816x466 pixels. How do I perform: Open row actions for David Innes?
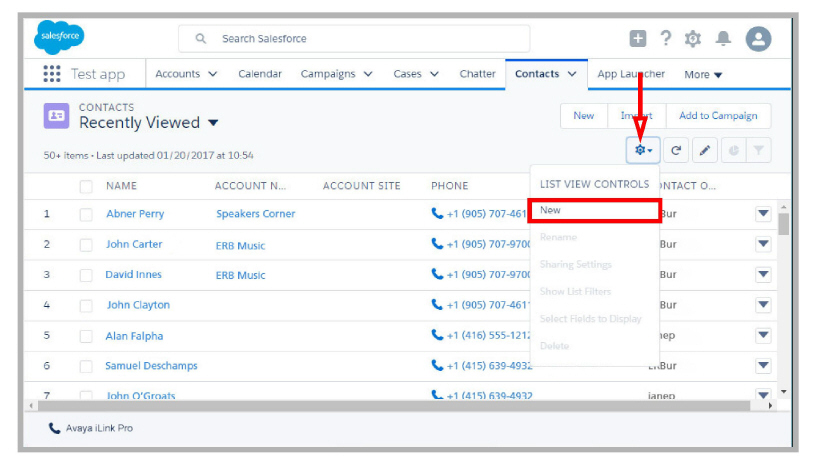point(763,274)
